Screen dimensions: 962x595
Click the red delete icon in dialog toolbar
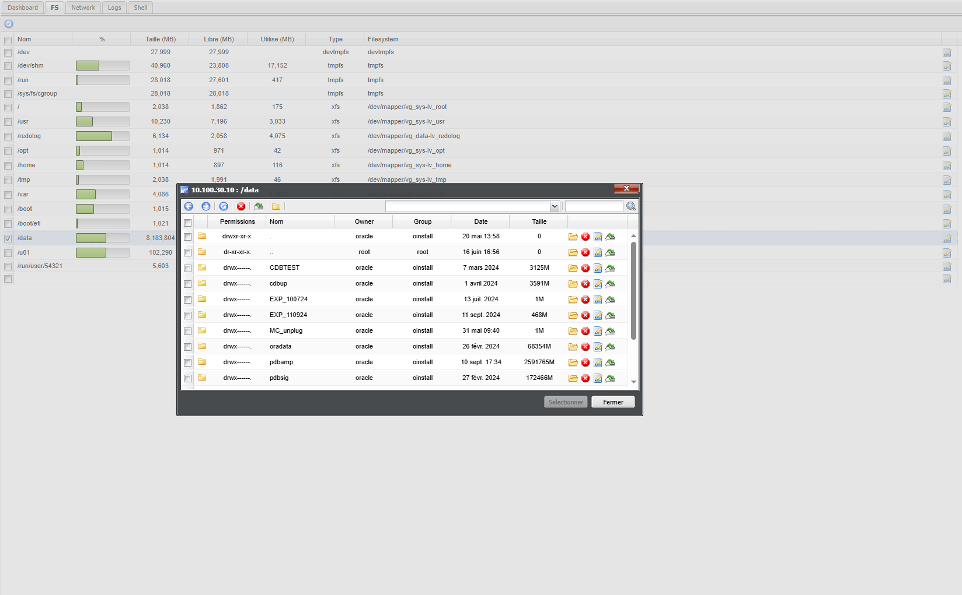tap(241, 206)
